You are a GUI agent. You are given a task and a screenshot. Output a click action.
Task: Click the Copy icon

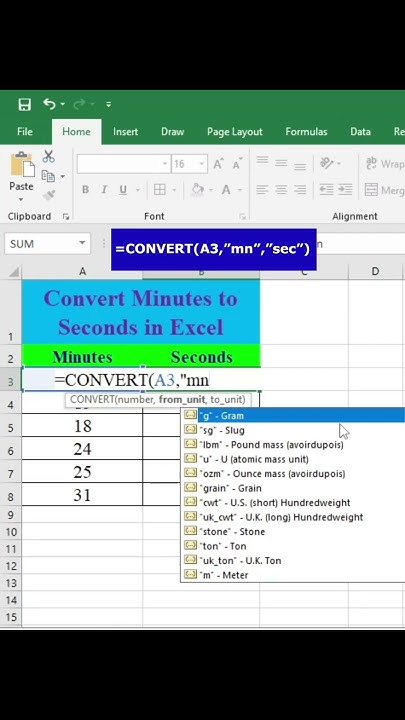(48, 176)
